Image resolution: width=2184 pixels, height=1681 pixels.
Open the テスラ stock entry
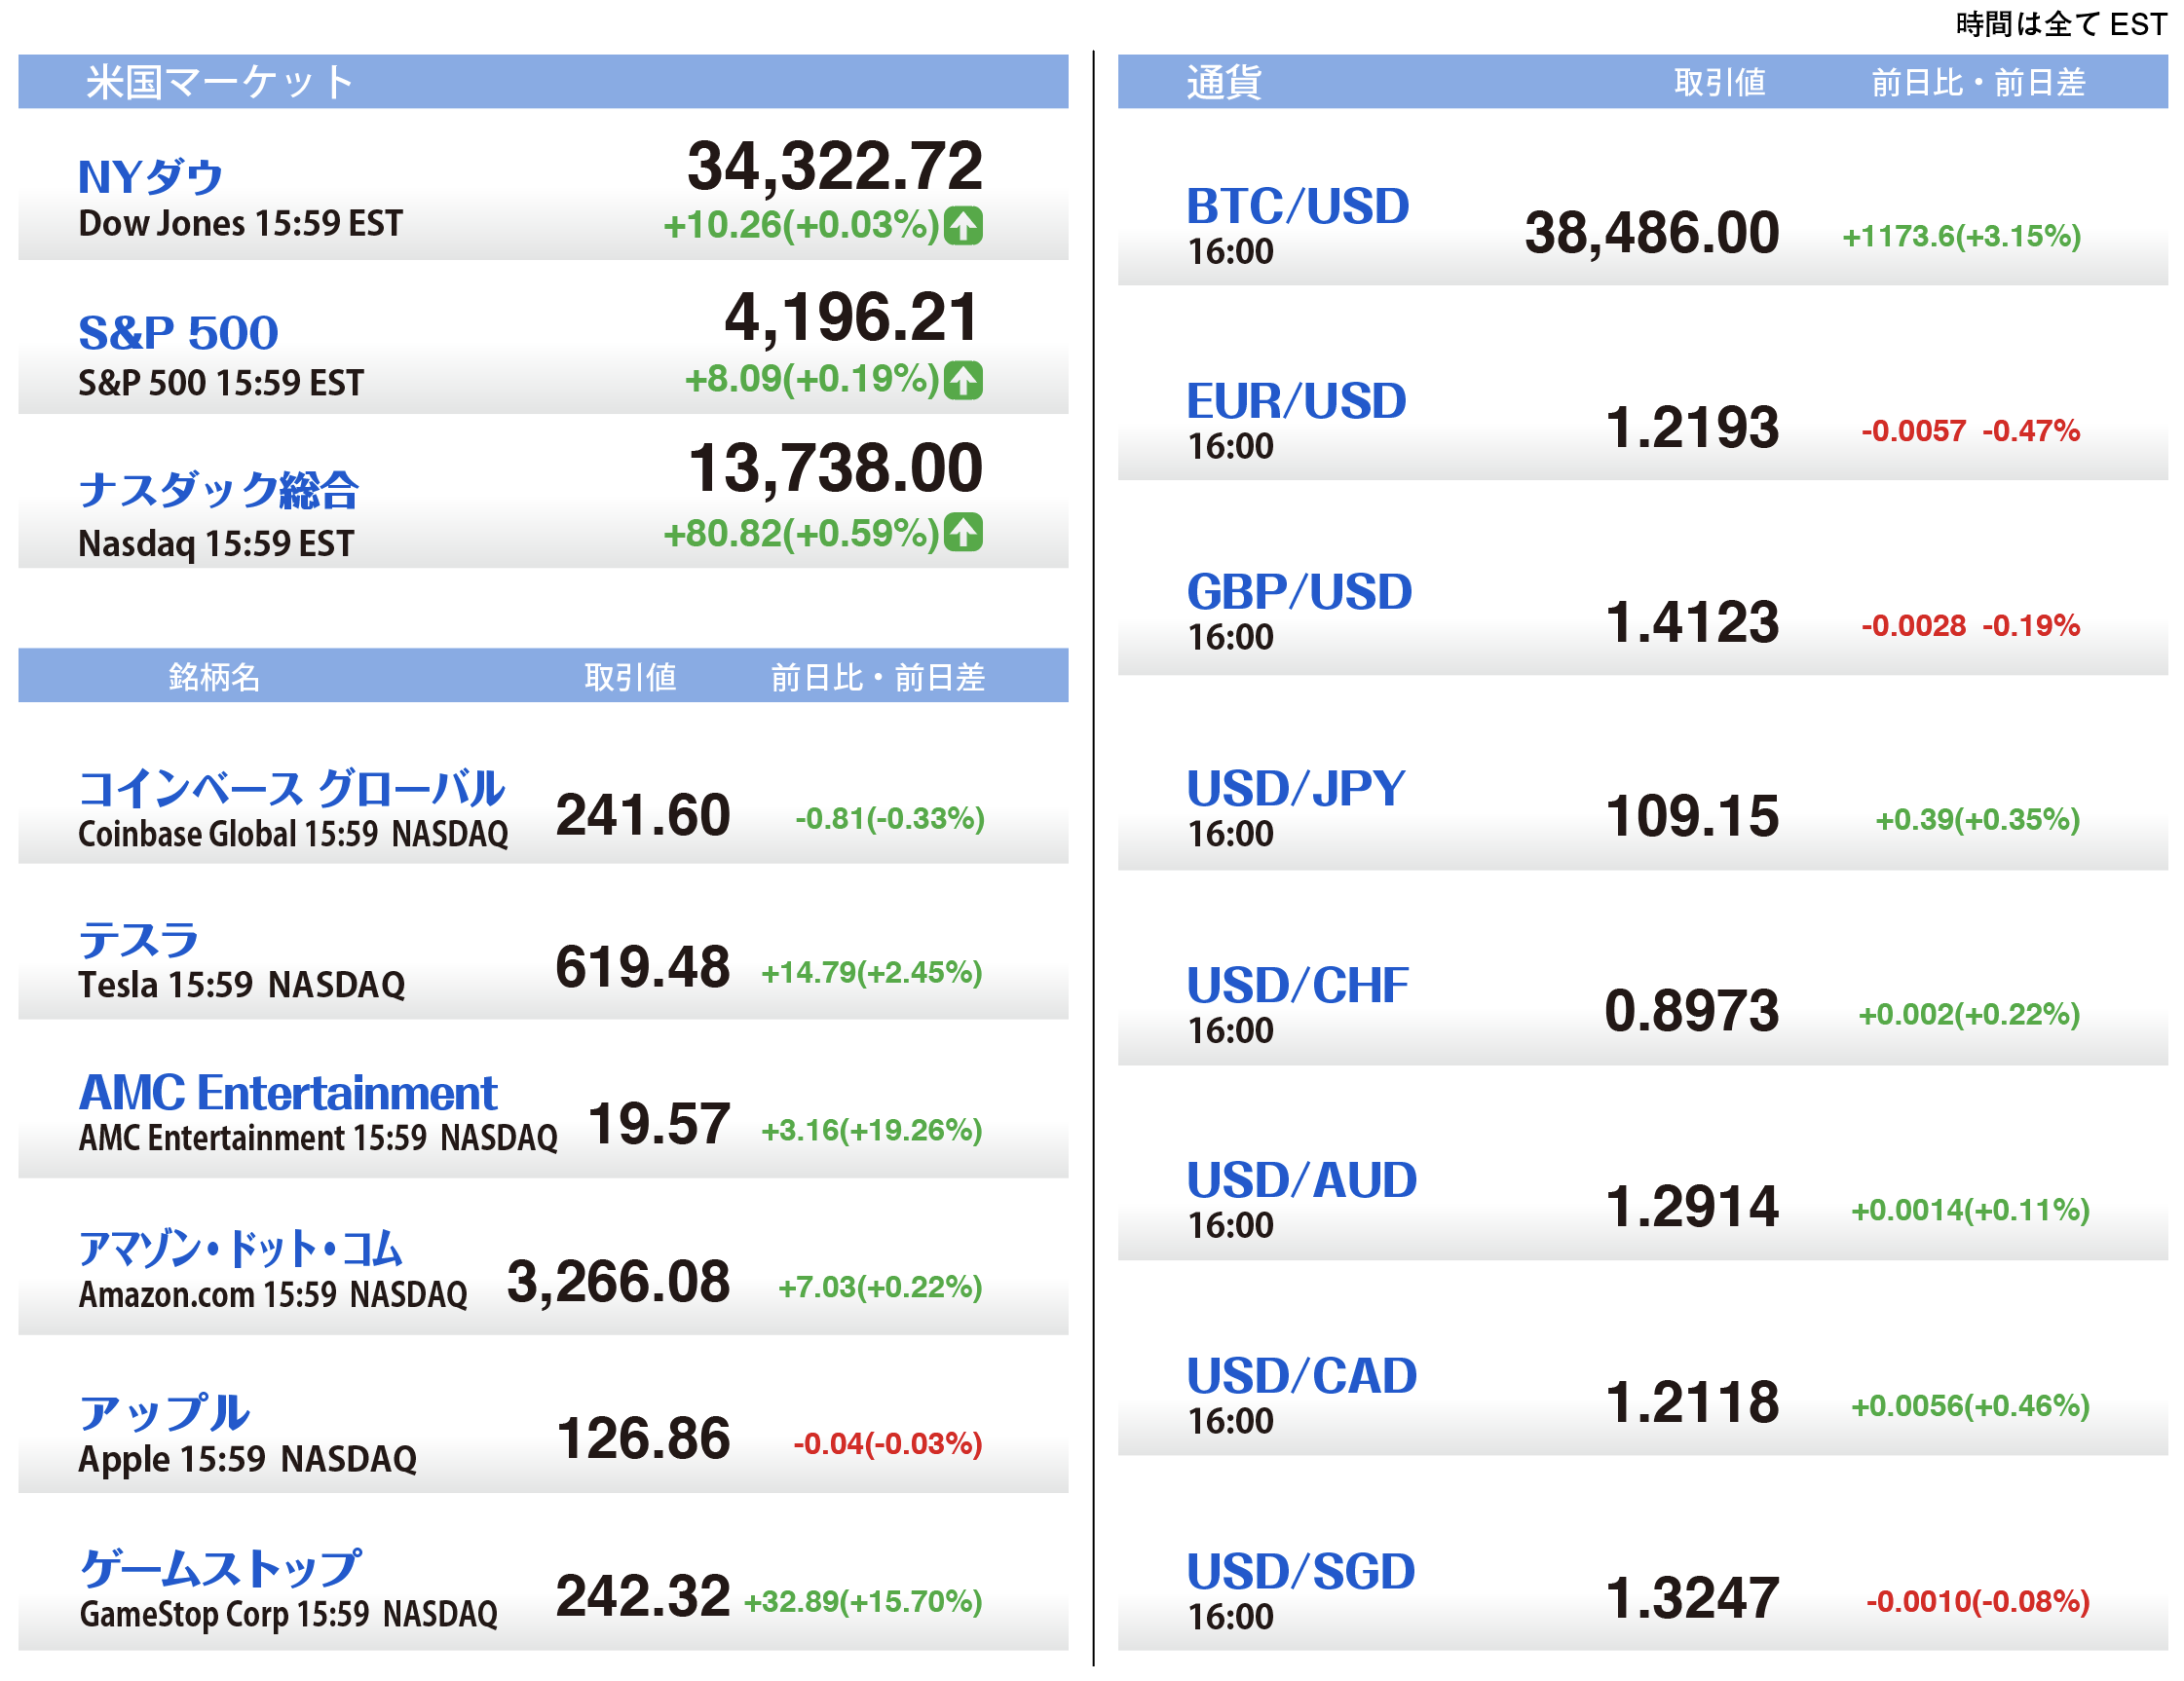point(139,941)
